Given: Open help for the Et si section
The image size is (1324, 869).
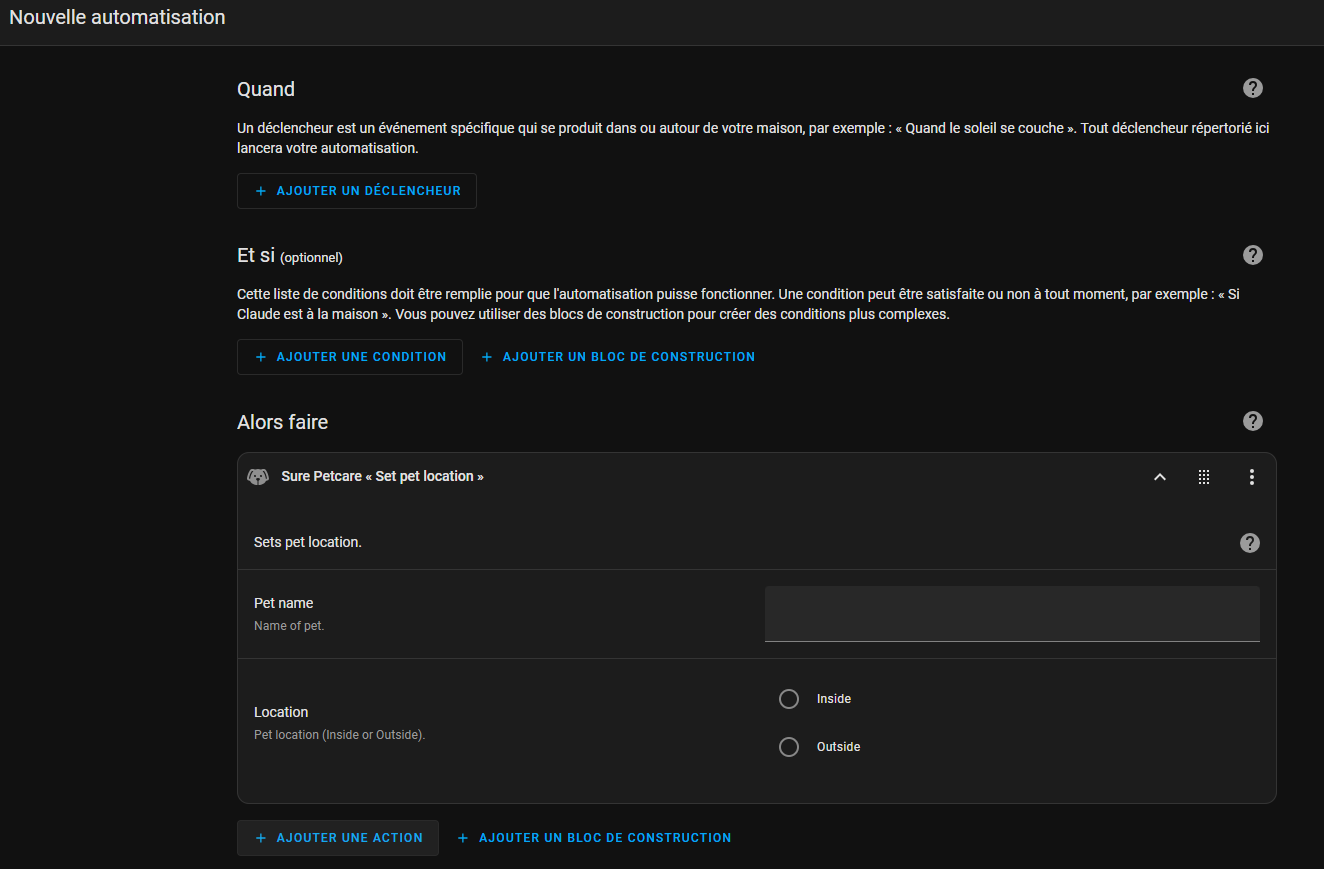Looking at the screenshot, I should pyautogui.click(x=1252, y=255).
